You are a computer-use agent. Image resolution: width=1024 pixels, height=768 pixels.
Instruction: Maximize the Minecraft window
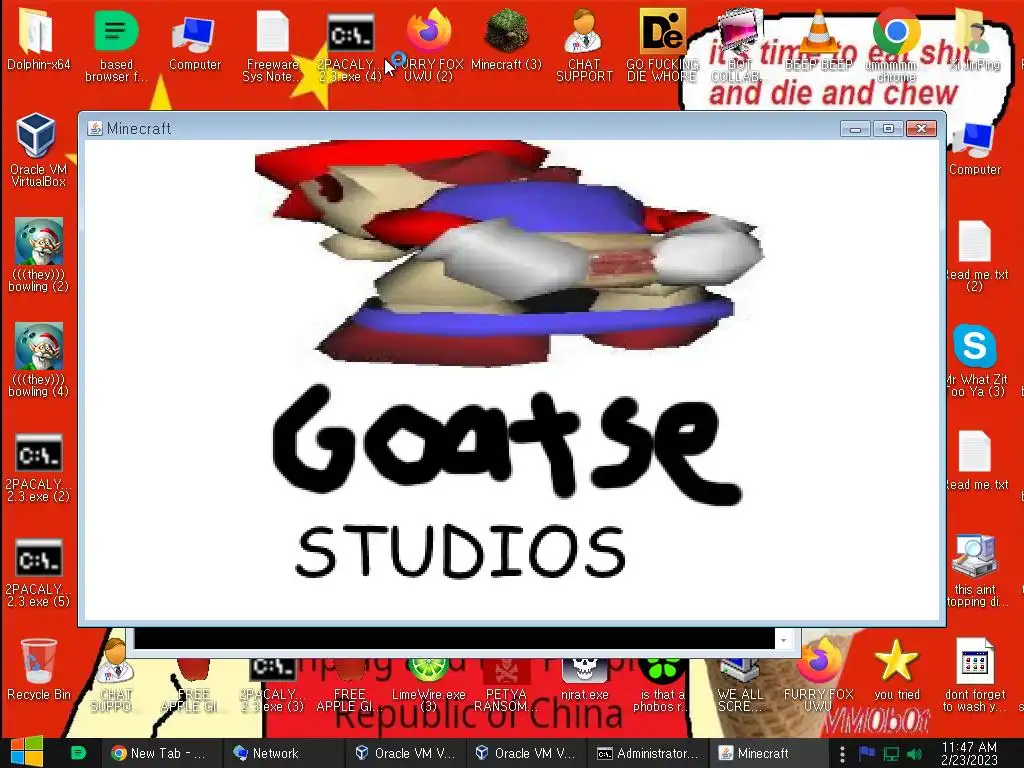[888, 129]
